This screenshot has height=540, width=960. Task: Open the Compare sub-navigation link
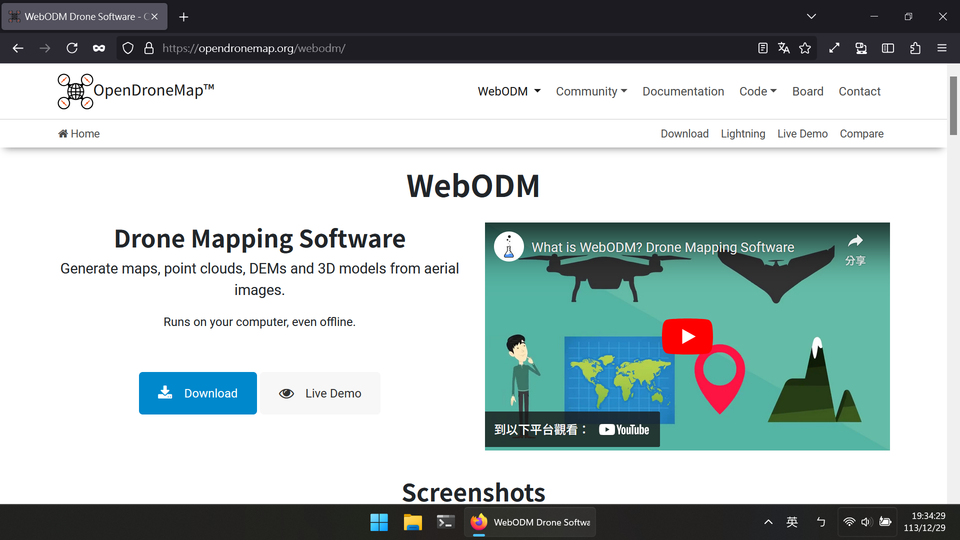point(861,133)
